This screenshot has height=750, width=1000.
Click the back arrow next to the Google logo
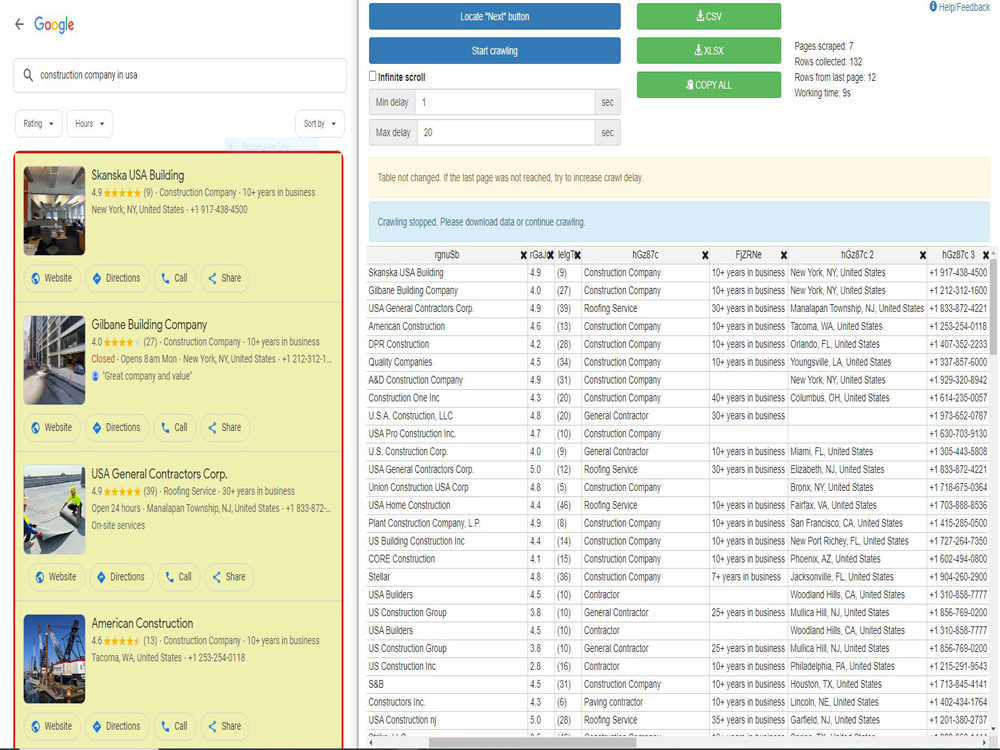(19, 25)
